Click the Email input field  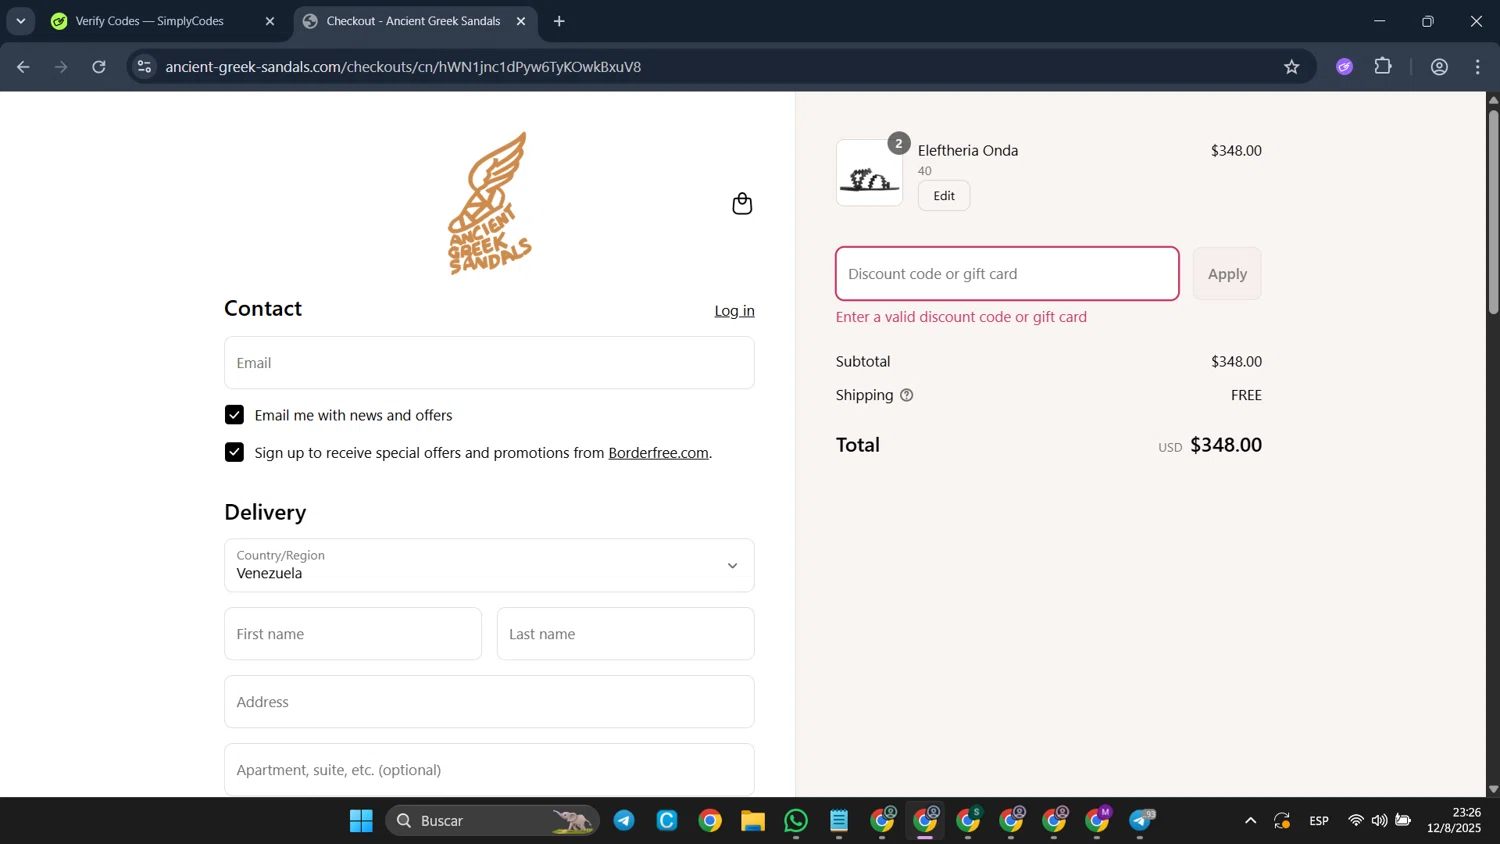pyautogui.click(x=489, y=363)
